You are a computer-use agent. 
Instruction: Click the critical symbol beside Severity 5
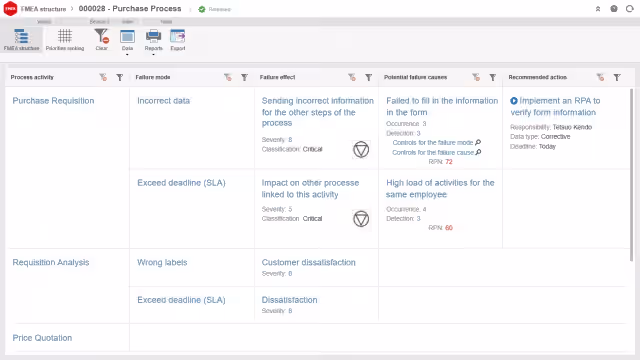coord(361,219)
